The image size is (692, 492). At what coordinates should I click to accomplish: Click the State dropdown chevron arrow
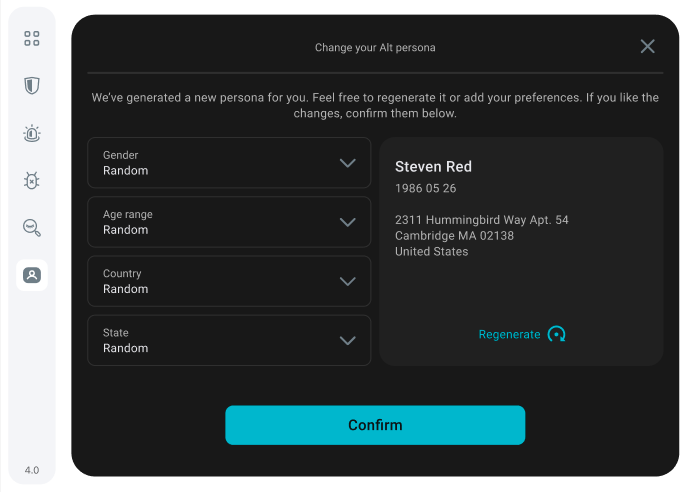[x=348, y=340]
